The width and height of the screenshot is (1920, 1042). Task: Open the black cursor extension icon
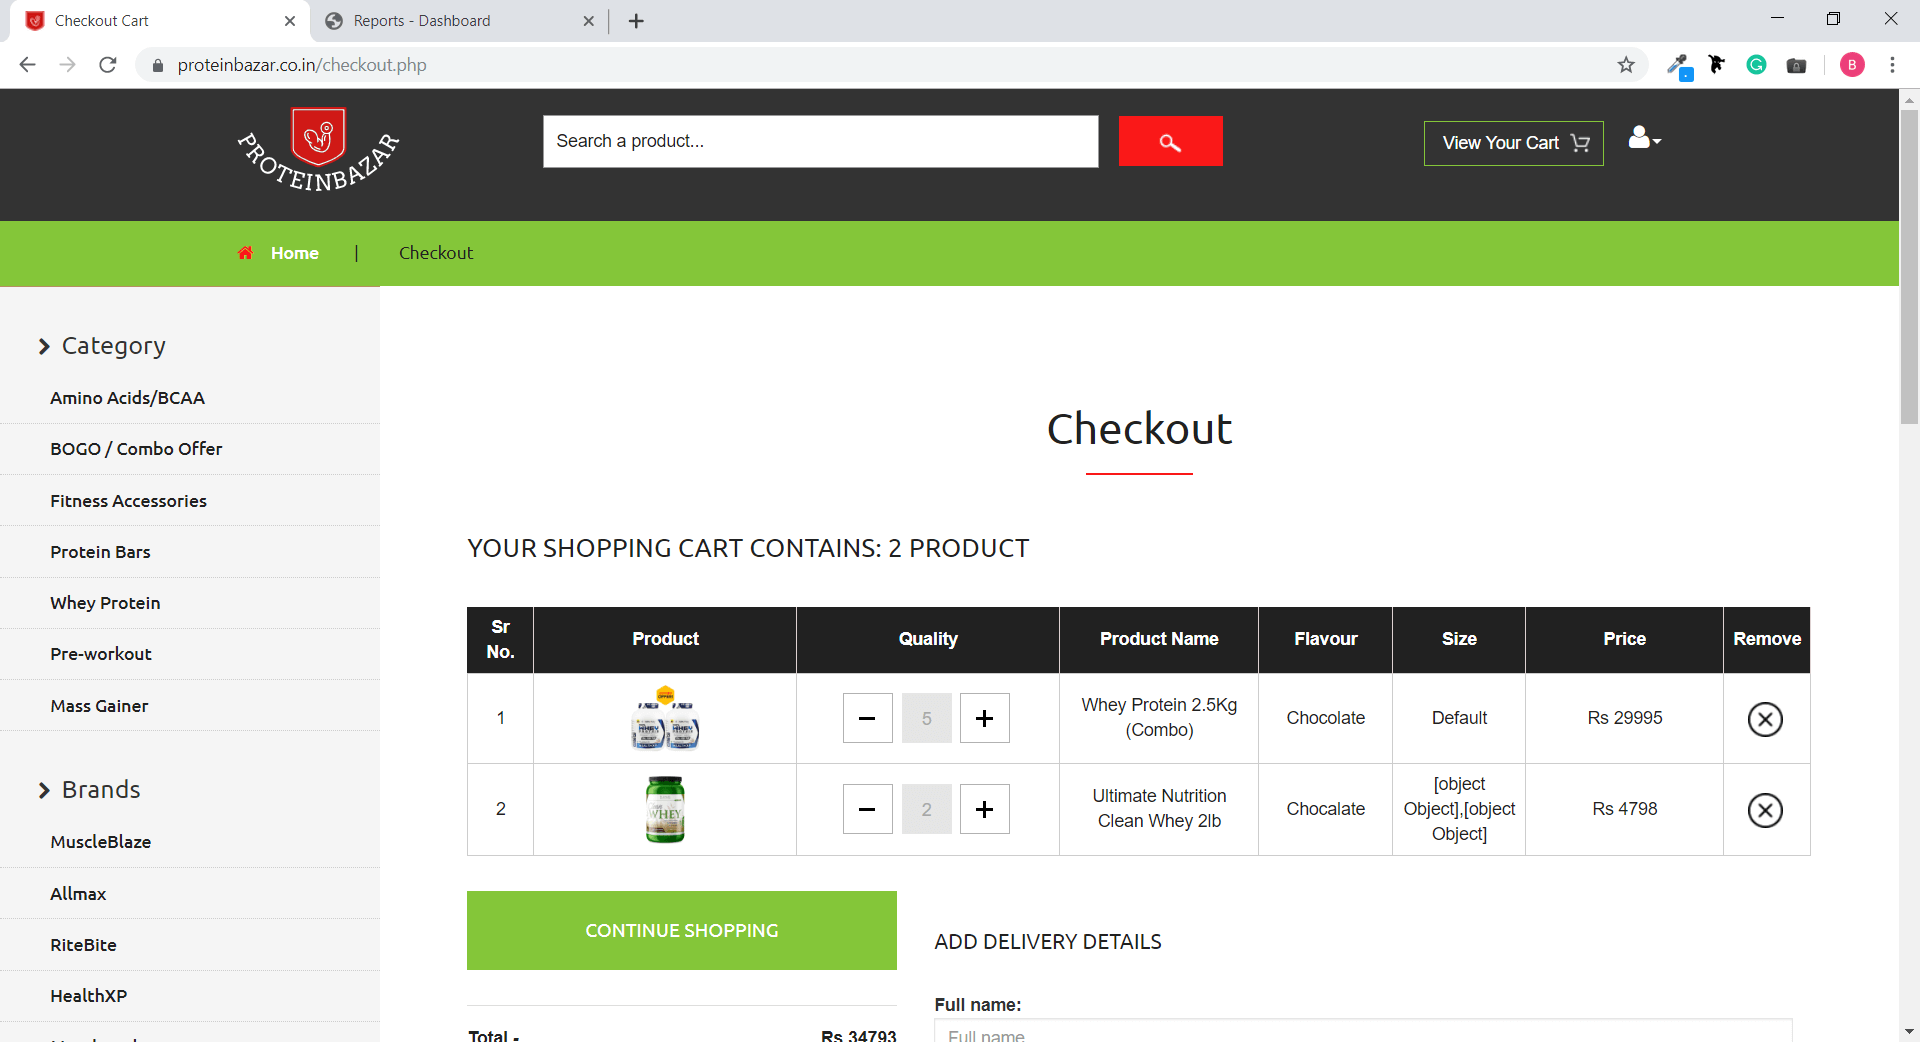point(1717,65)
